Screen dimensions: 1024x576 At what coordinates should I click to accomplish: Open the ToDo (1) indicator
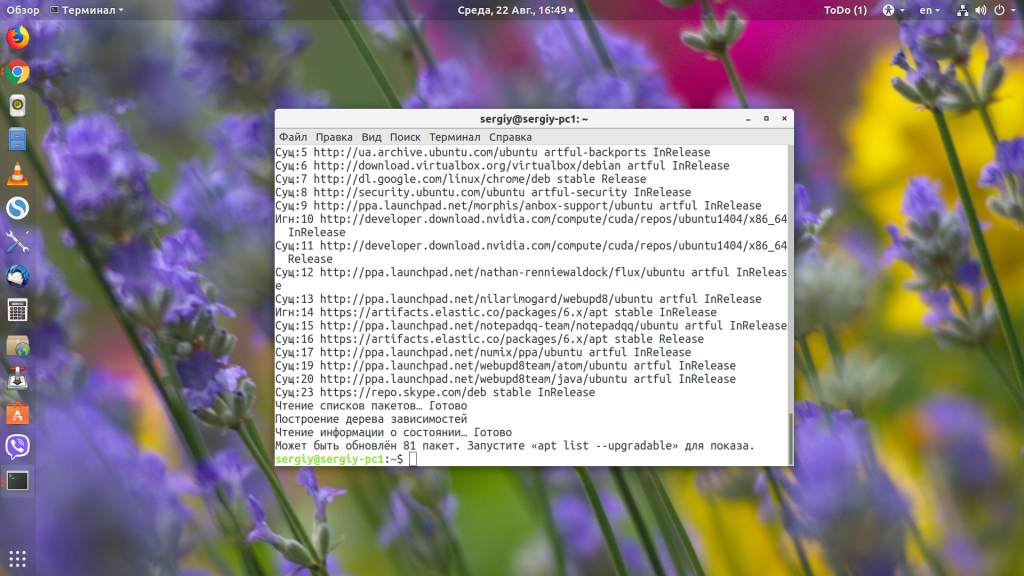pos(845,10)
